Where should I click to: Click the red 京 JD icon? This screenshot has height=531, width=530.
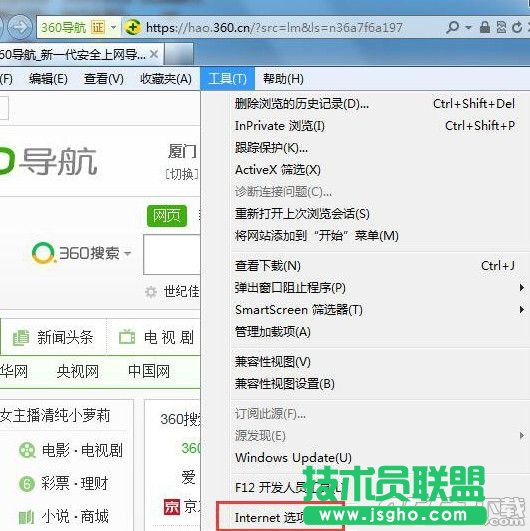click(172, 507)
